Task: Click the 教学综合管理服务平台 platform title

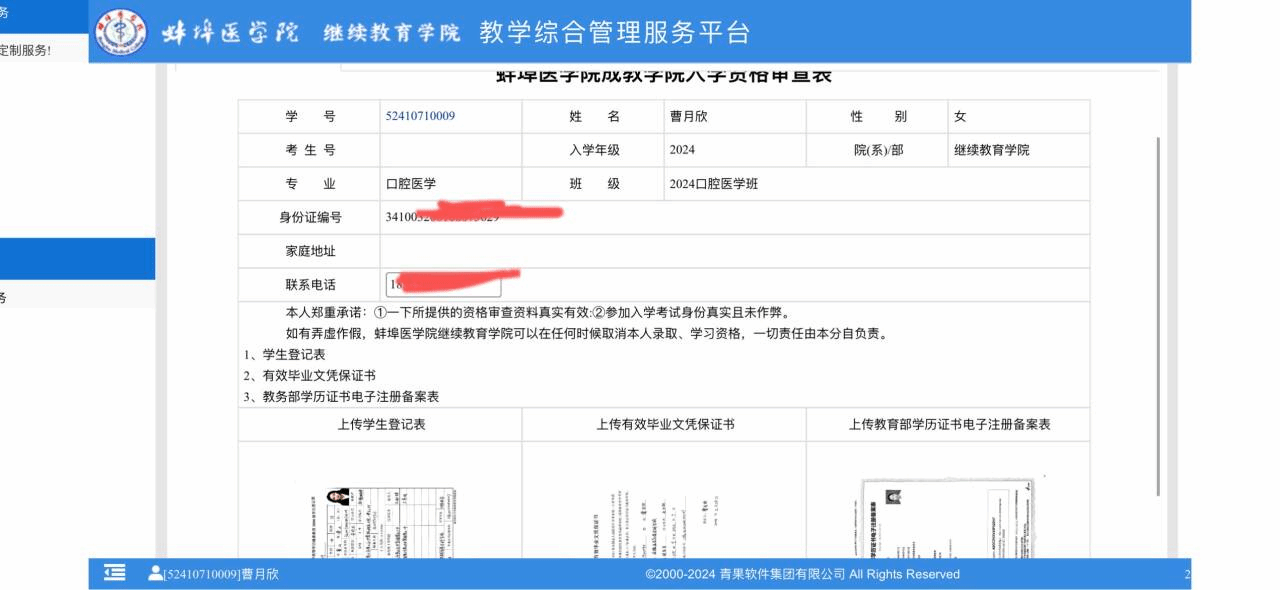Action: 614,32
